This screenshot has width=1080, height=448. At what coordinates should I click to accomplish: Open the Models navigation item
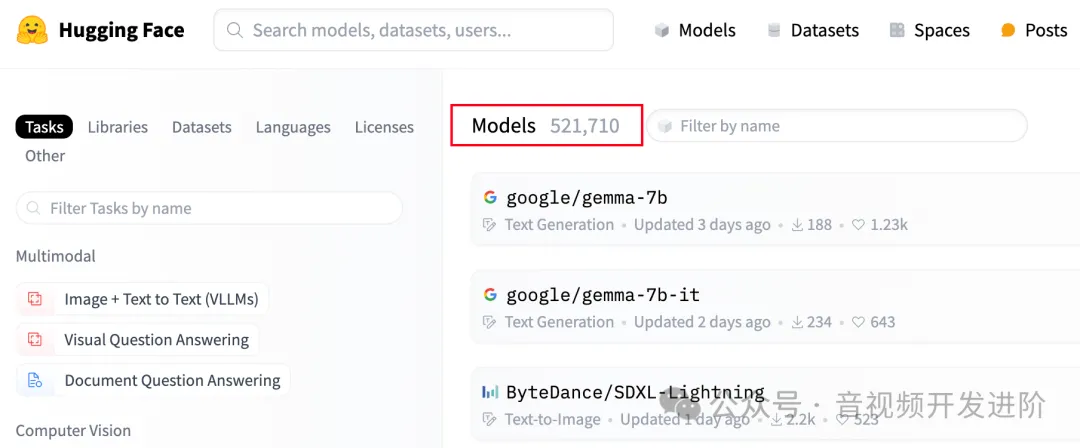[695, 30]
